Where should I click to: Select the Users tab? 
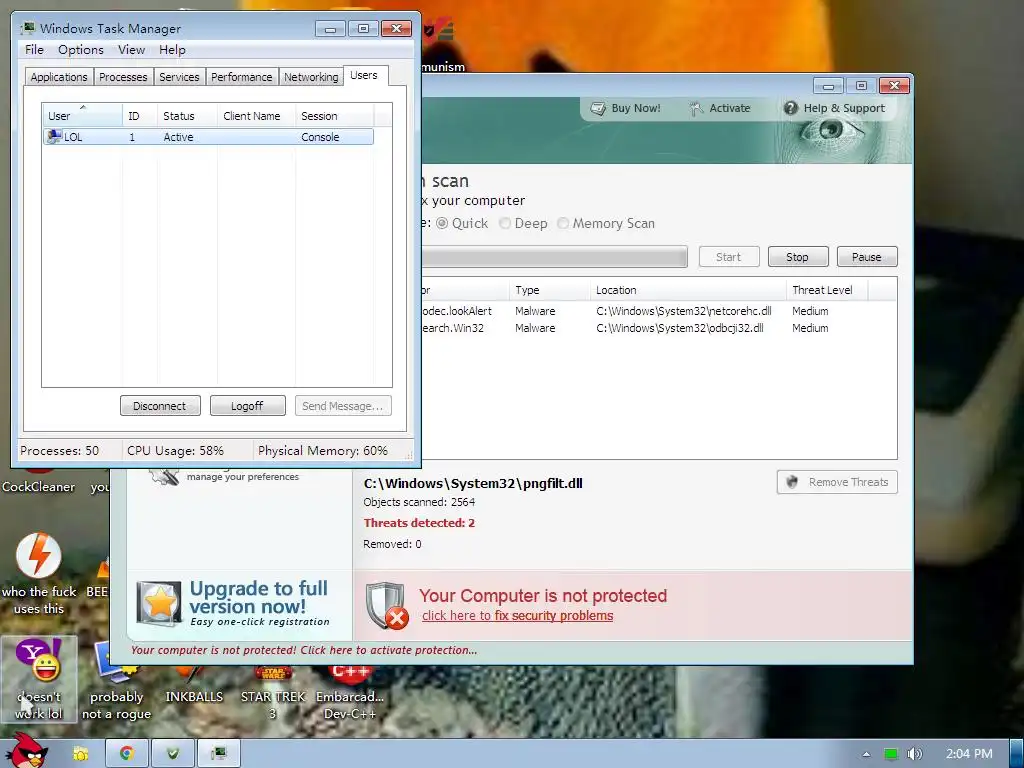click(x=364, y=75)
